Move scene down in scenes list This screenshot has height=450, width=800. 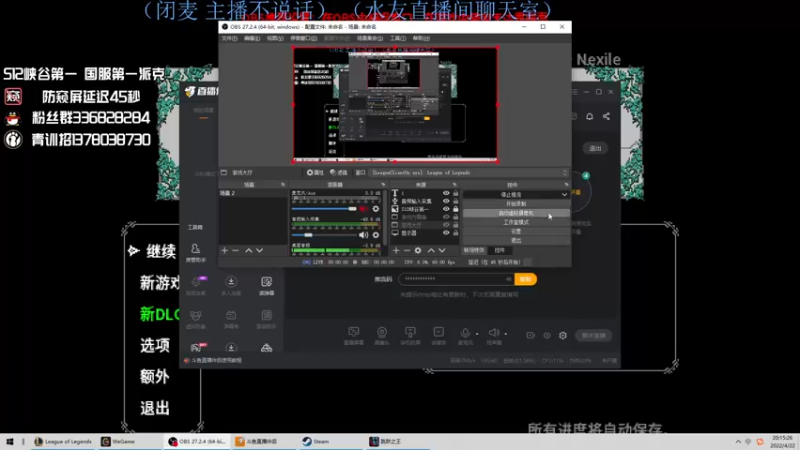click(x=260, y=251)
